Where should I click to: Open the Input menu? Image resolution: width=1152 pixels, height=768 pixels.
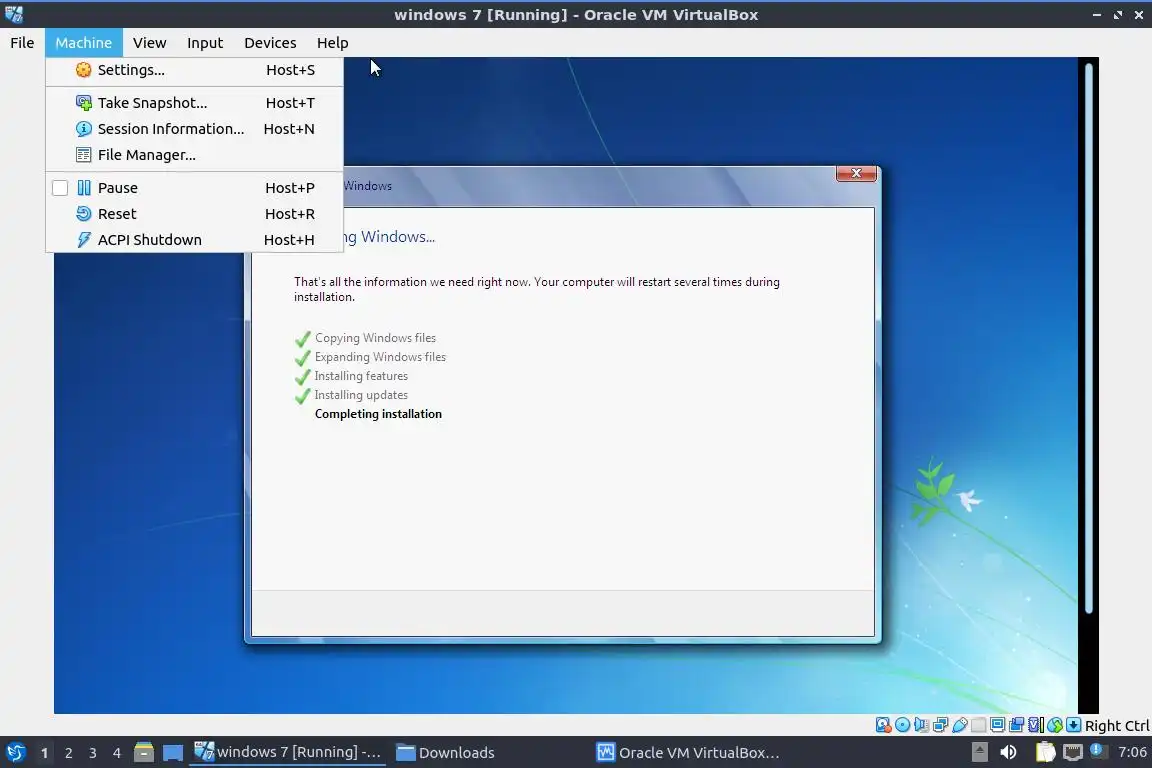point(205,43)
